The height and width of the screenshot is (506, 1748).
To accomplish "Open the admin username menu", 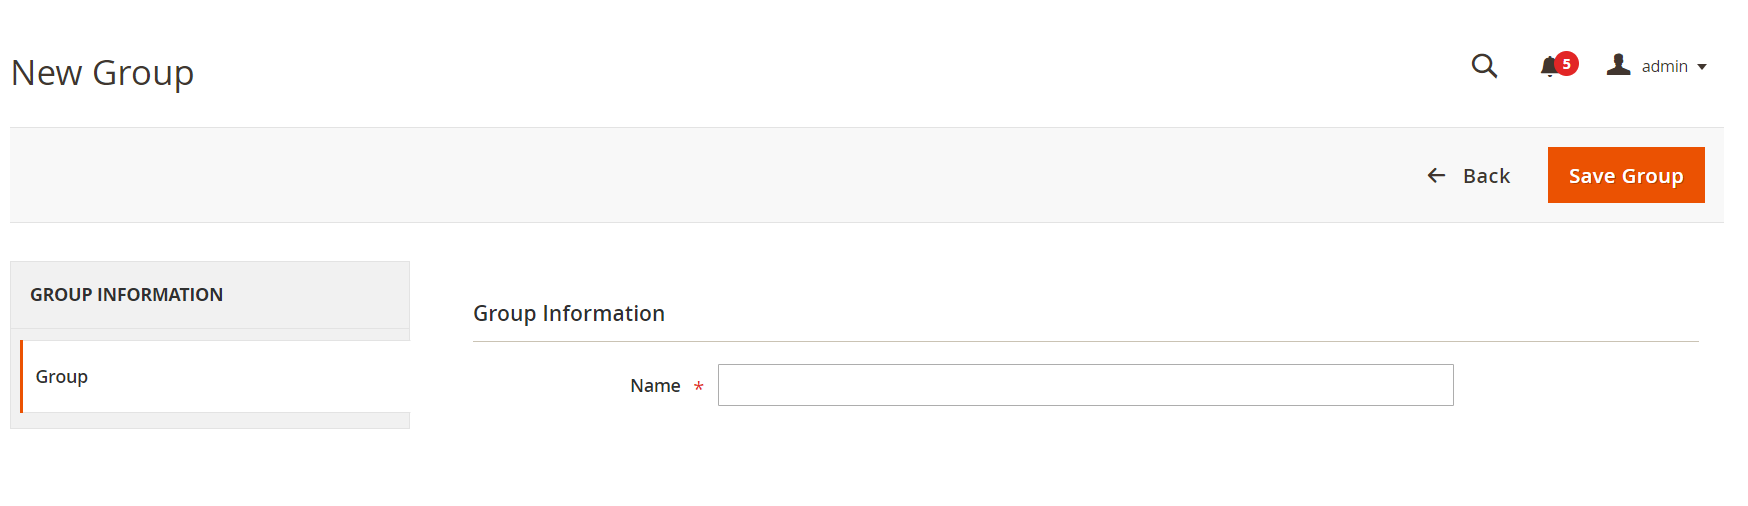I will click(1664, 66).
